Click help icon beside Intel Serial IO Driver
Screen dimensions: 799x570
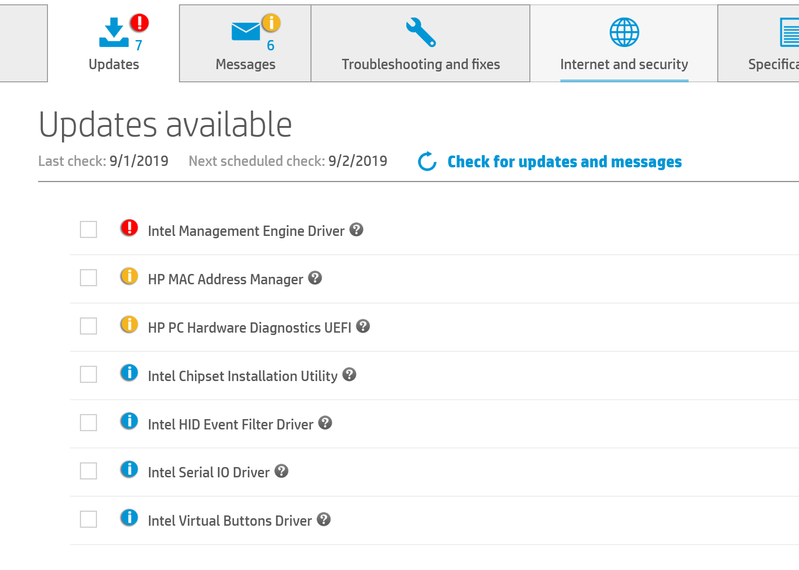pos(281,471)
